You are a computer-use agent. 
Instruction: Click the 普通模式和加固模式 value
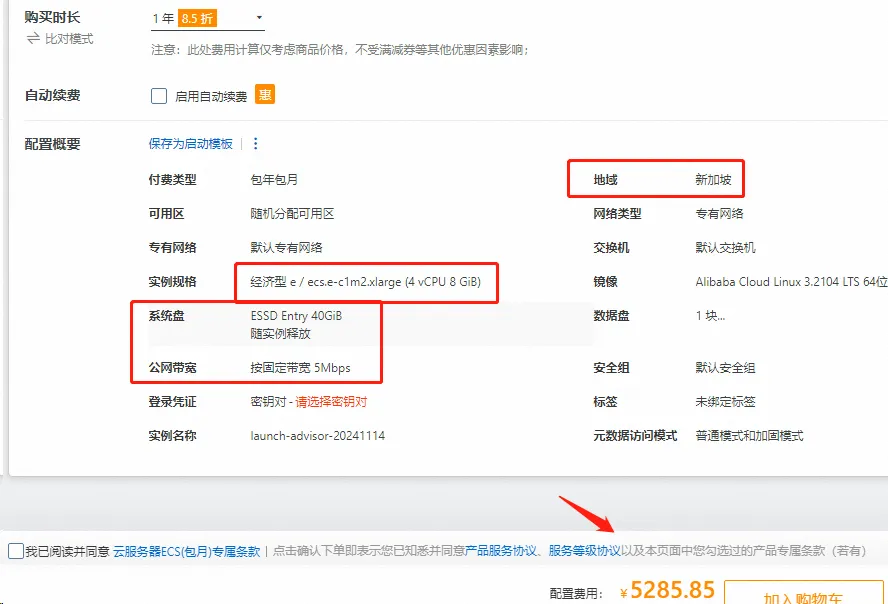[749, 436]
